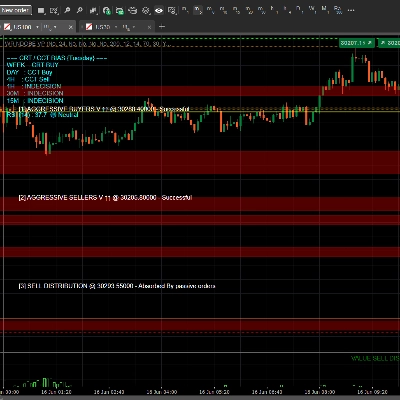Image resolution: width=400 pixels, height=400 pixels.
Task: Click the SELL DISTRIBUTION chart label
Action: tap(117, 286)
